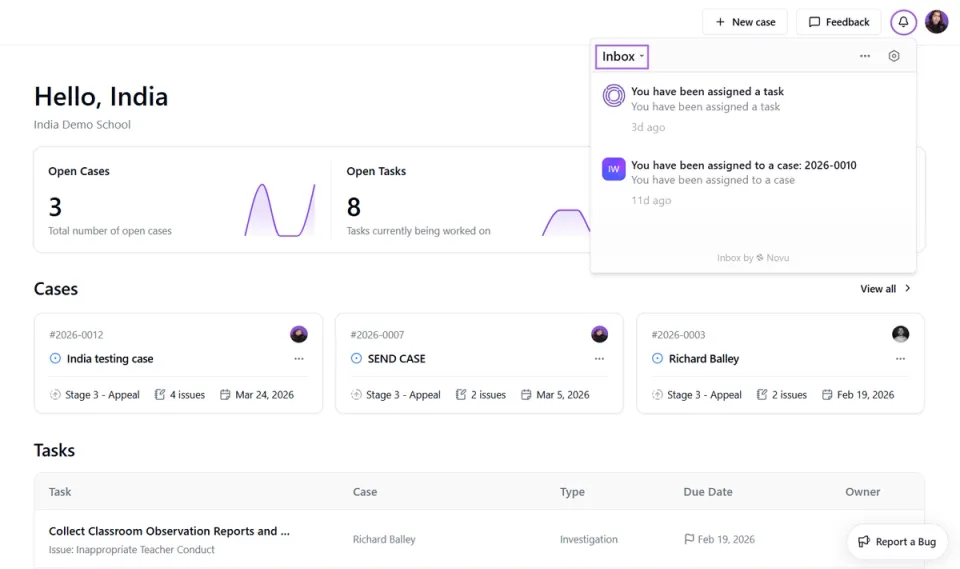Click status circle icon on Richard Balley card

pos(657,358)
